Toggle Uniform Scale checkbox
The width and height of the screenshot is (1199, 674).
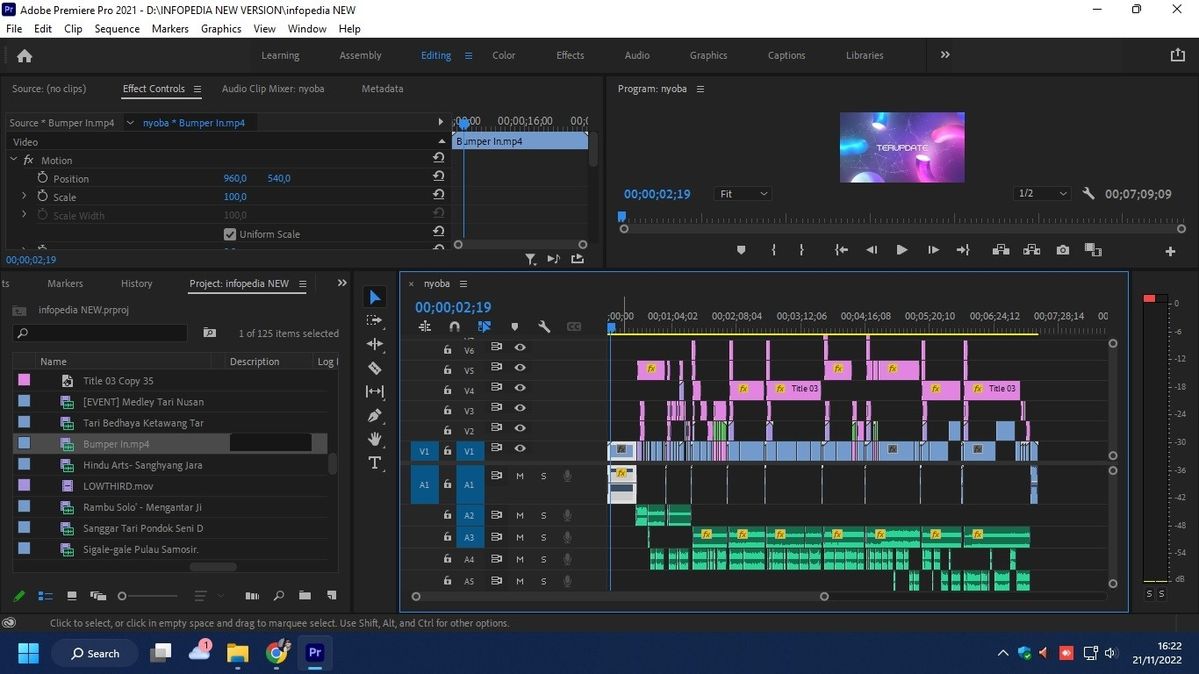pos(229,234)
